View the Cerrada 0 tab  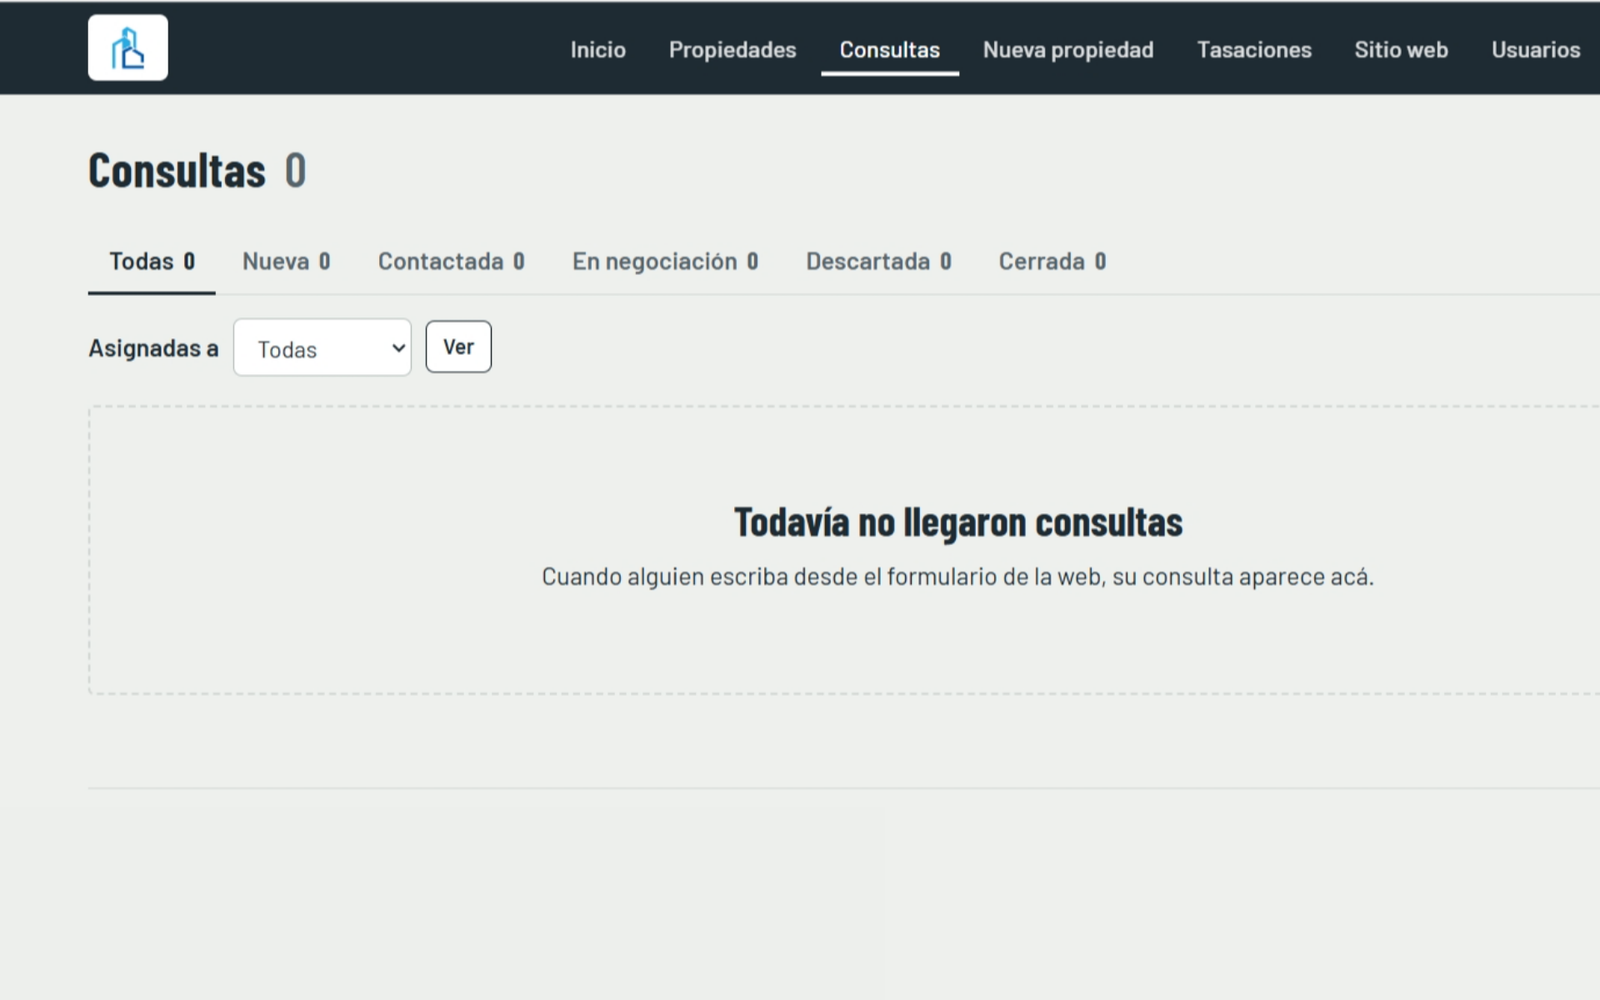pyautogui.click(x=1052, y=262)
